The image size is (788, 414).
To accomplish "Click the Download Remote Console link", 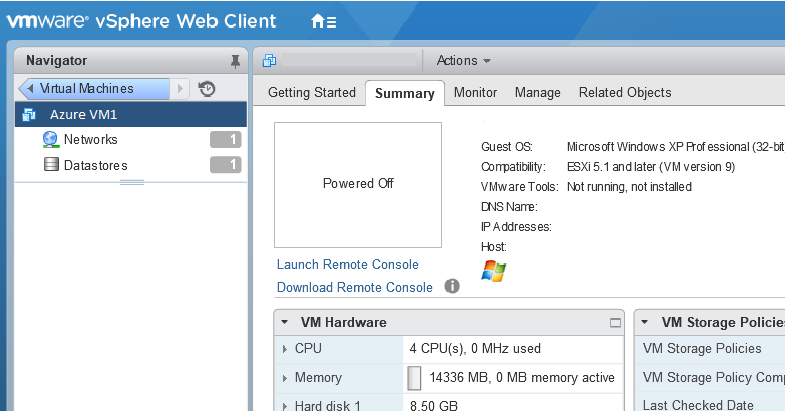I will [x=355, y=287].
